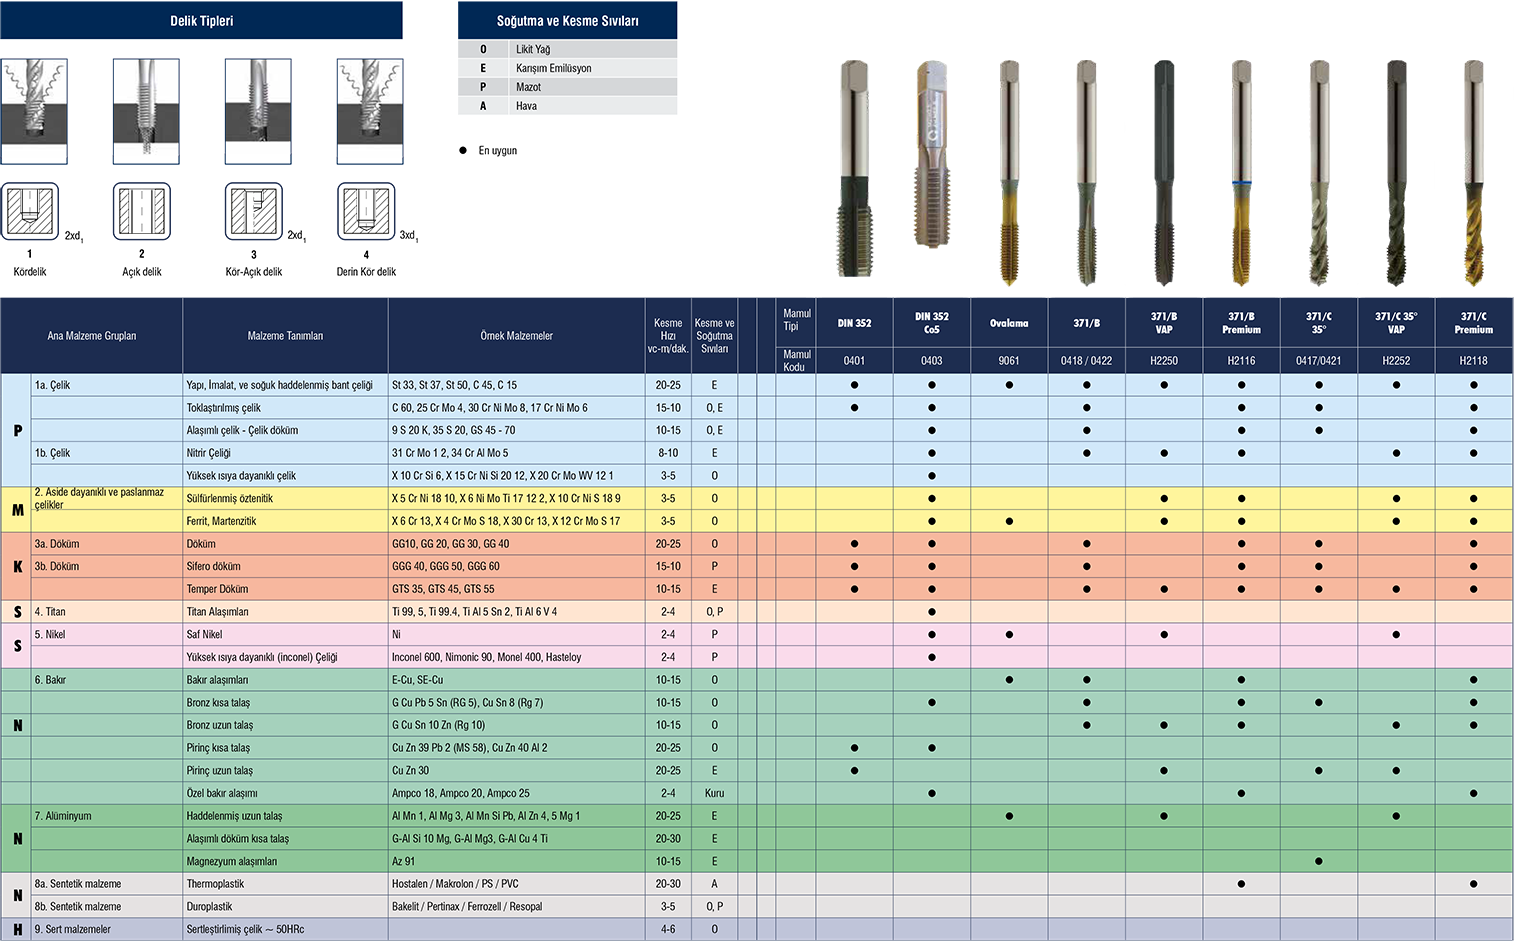Select the 371/B VAP black tap image
The height and width of the screenshot is (942, 1514).
[1163, 175]
